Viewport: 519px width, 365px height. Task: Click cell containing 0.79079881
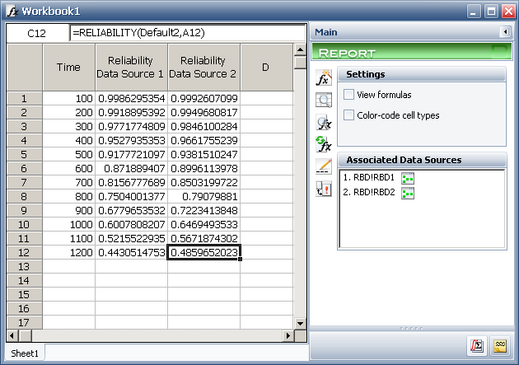point(204,196)
